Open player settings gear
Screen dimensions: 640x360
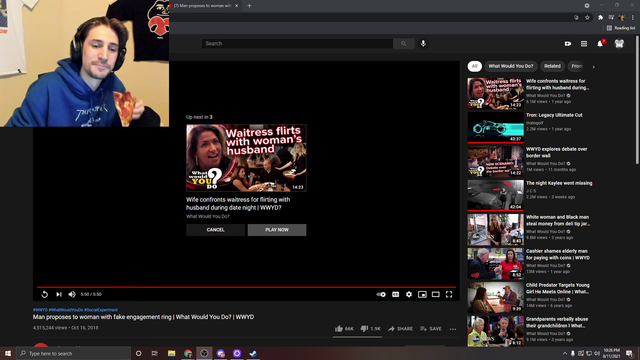(x=409, y=294)
